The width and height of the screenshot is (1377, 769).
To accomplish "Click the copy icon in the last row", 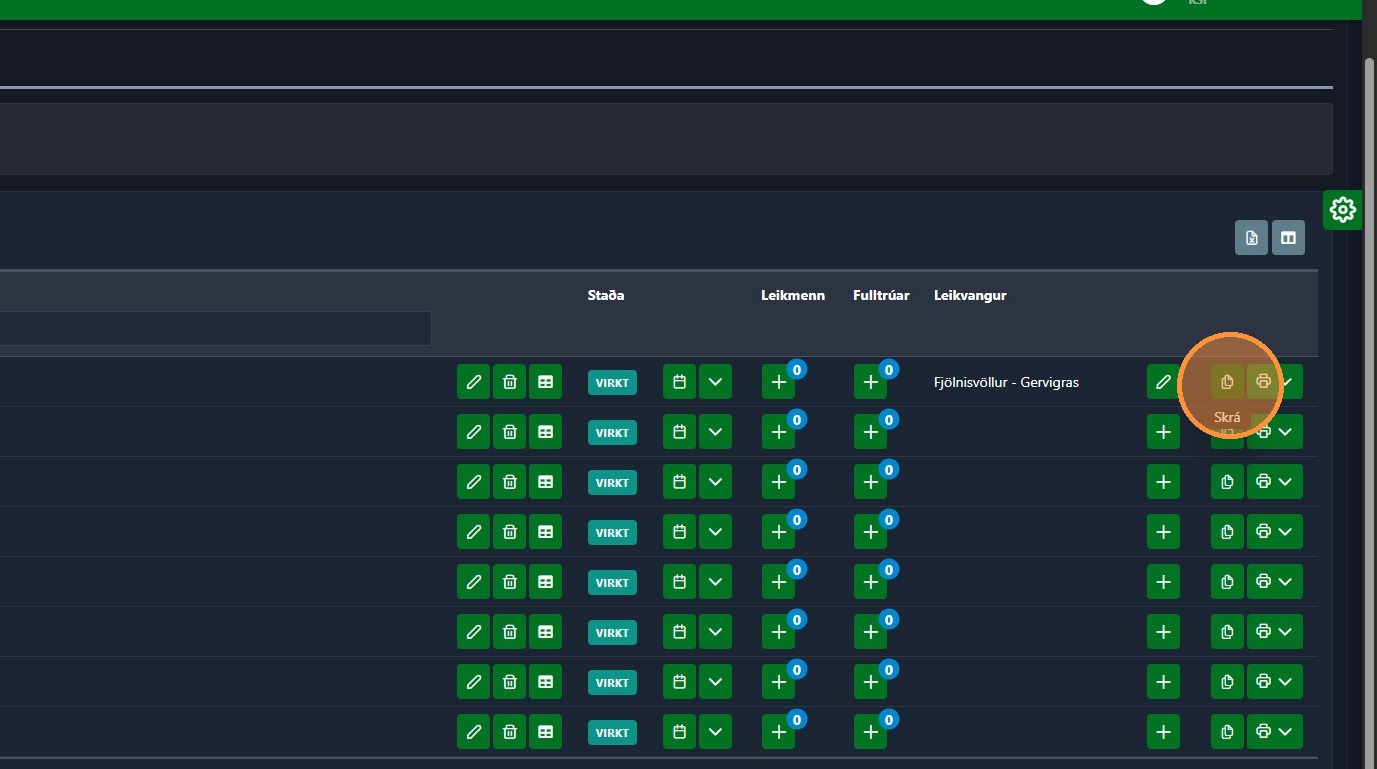I will 1227,732.
